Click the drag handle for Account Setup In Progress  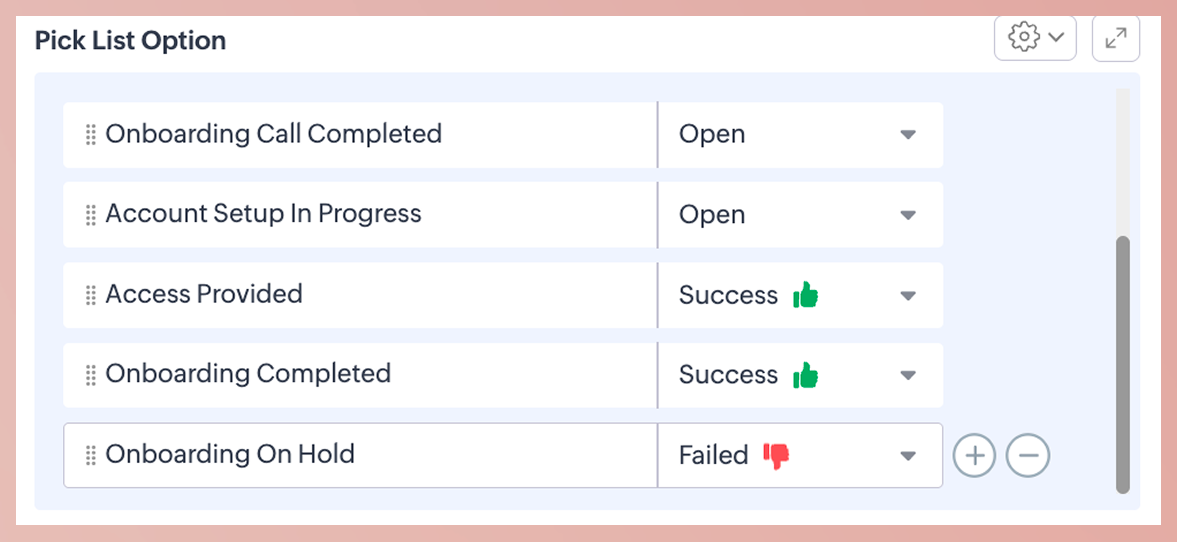(x=90, y=215)
